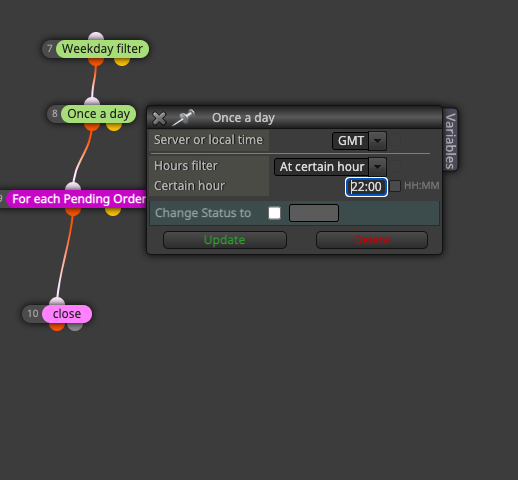This screenshot has width=518, height=480.
Task: Open the Variables side tab
Action: point(450,140)
